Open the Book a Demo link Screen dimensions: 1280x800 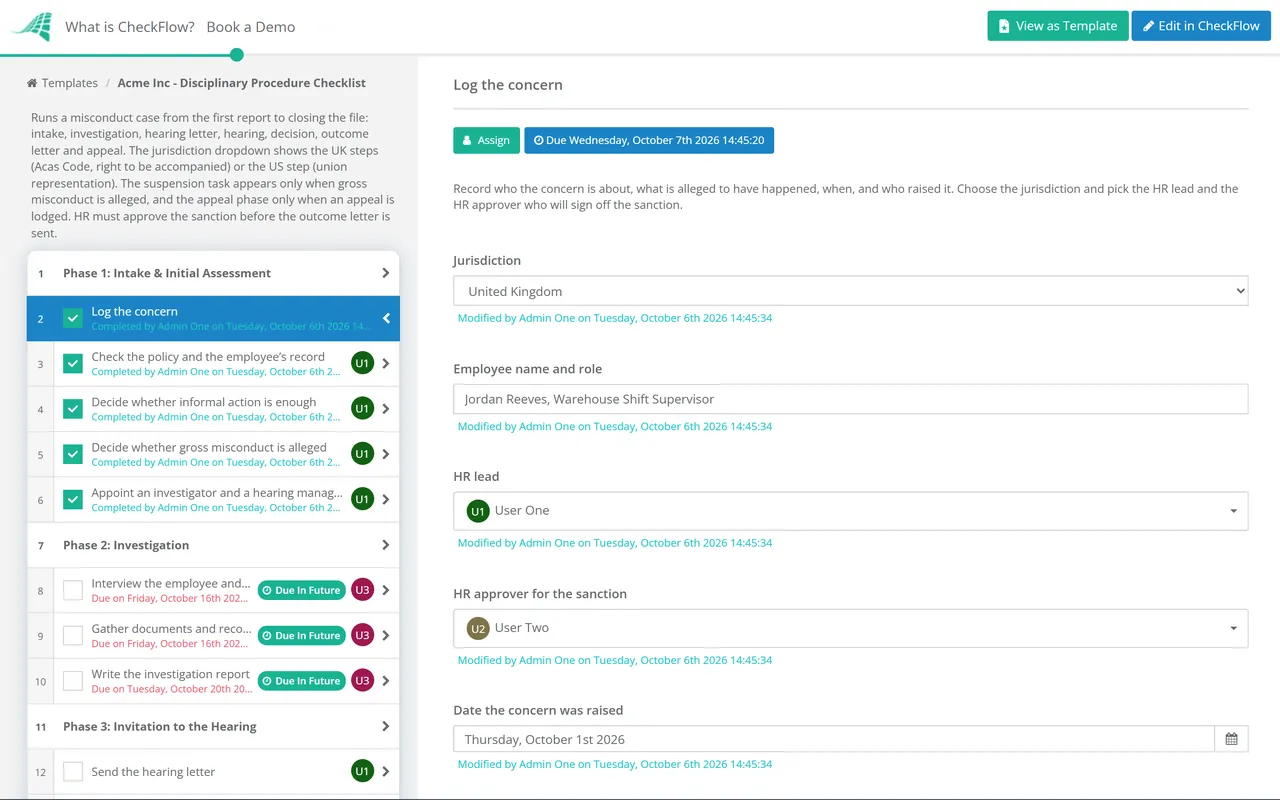pos(251,27)
